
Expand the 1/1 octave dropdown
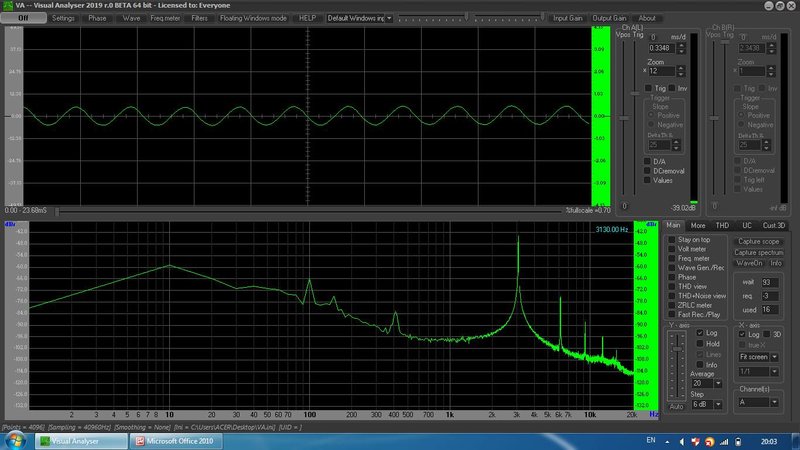(774, 372)
